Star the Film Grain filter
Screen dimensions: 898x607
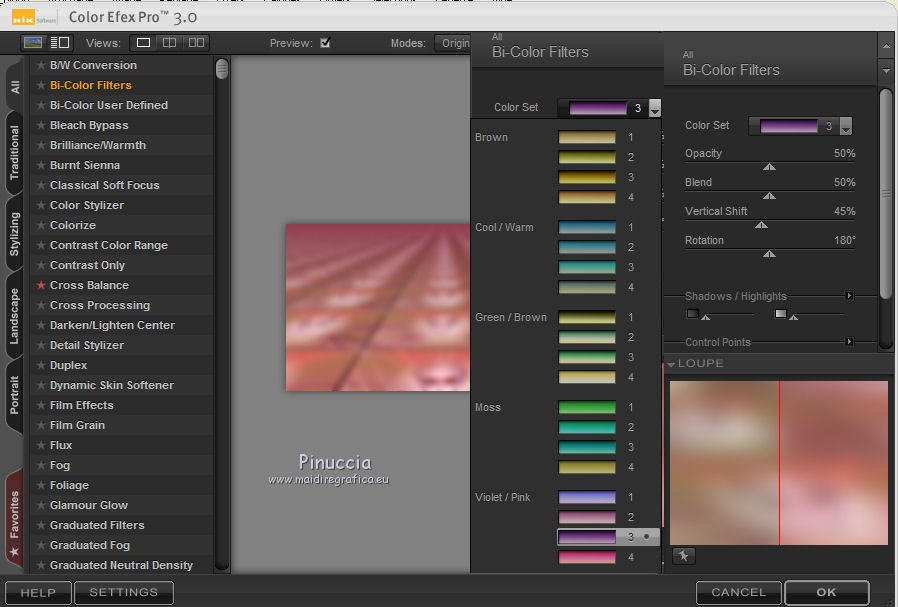41,425
